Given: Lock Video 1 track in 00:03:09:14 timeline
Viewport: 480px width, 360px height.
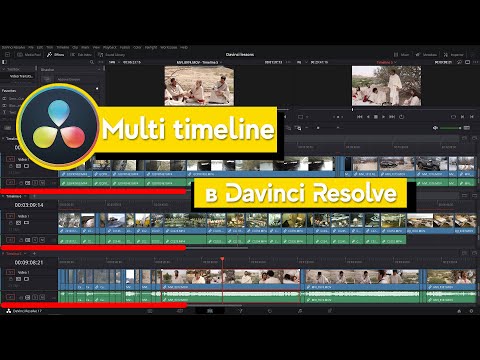Looking at the screenshot, I should click(11, 222).
